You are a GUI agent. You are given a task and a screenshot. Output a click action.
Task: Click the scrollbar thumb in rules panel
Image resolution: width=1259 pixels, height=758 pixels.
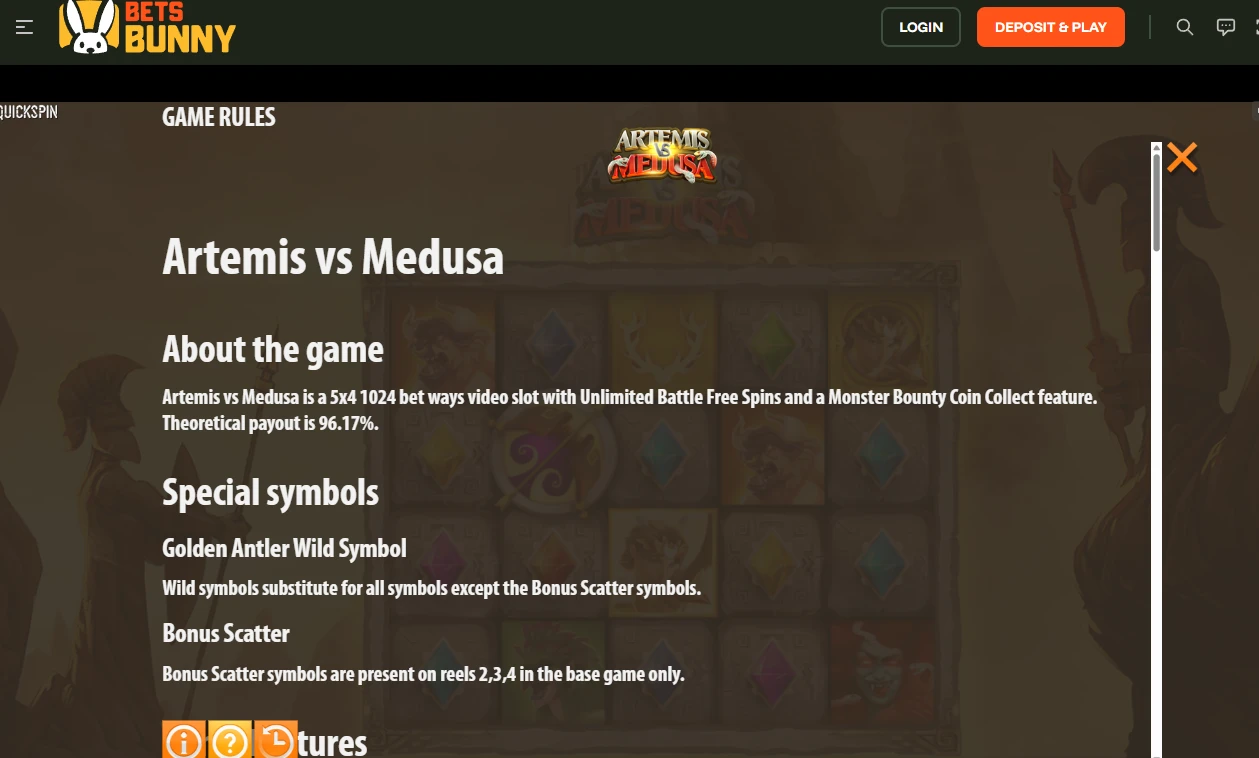click(1157, 204)
